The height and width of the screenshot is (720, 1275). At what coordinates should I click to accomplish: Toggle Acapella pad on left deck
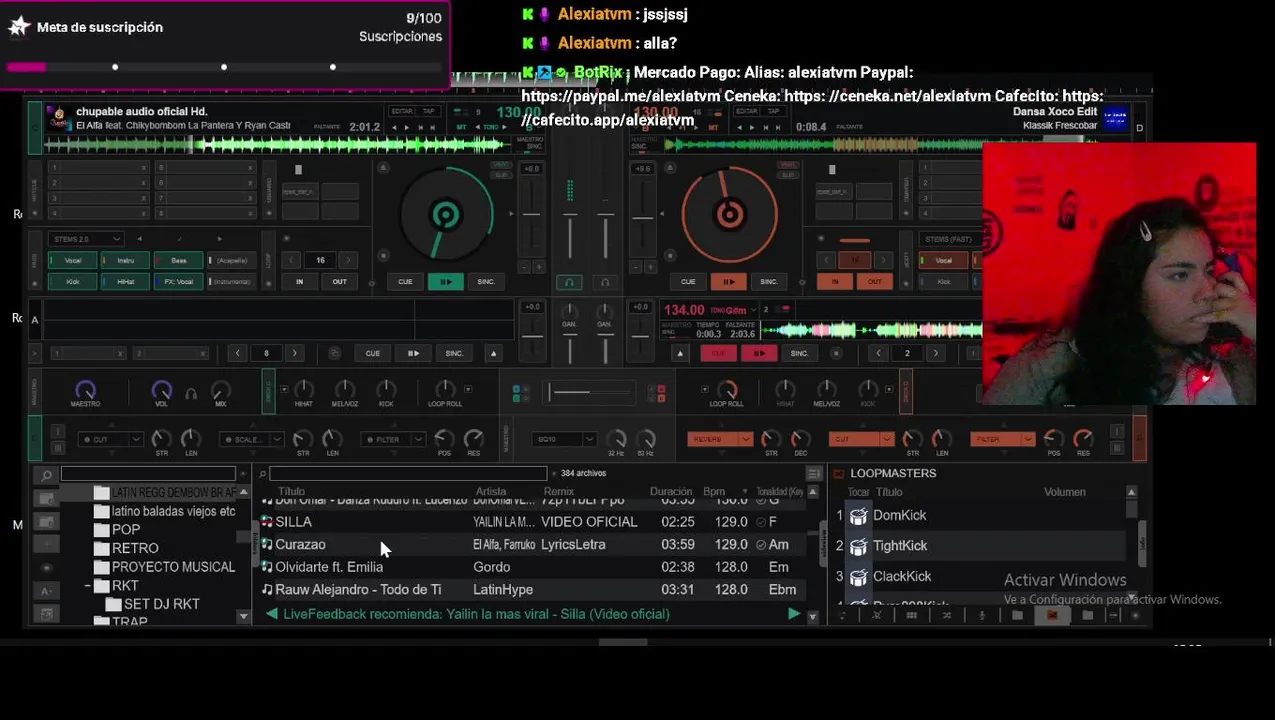coord(232,261)
